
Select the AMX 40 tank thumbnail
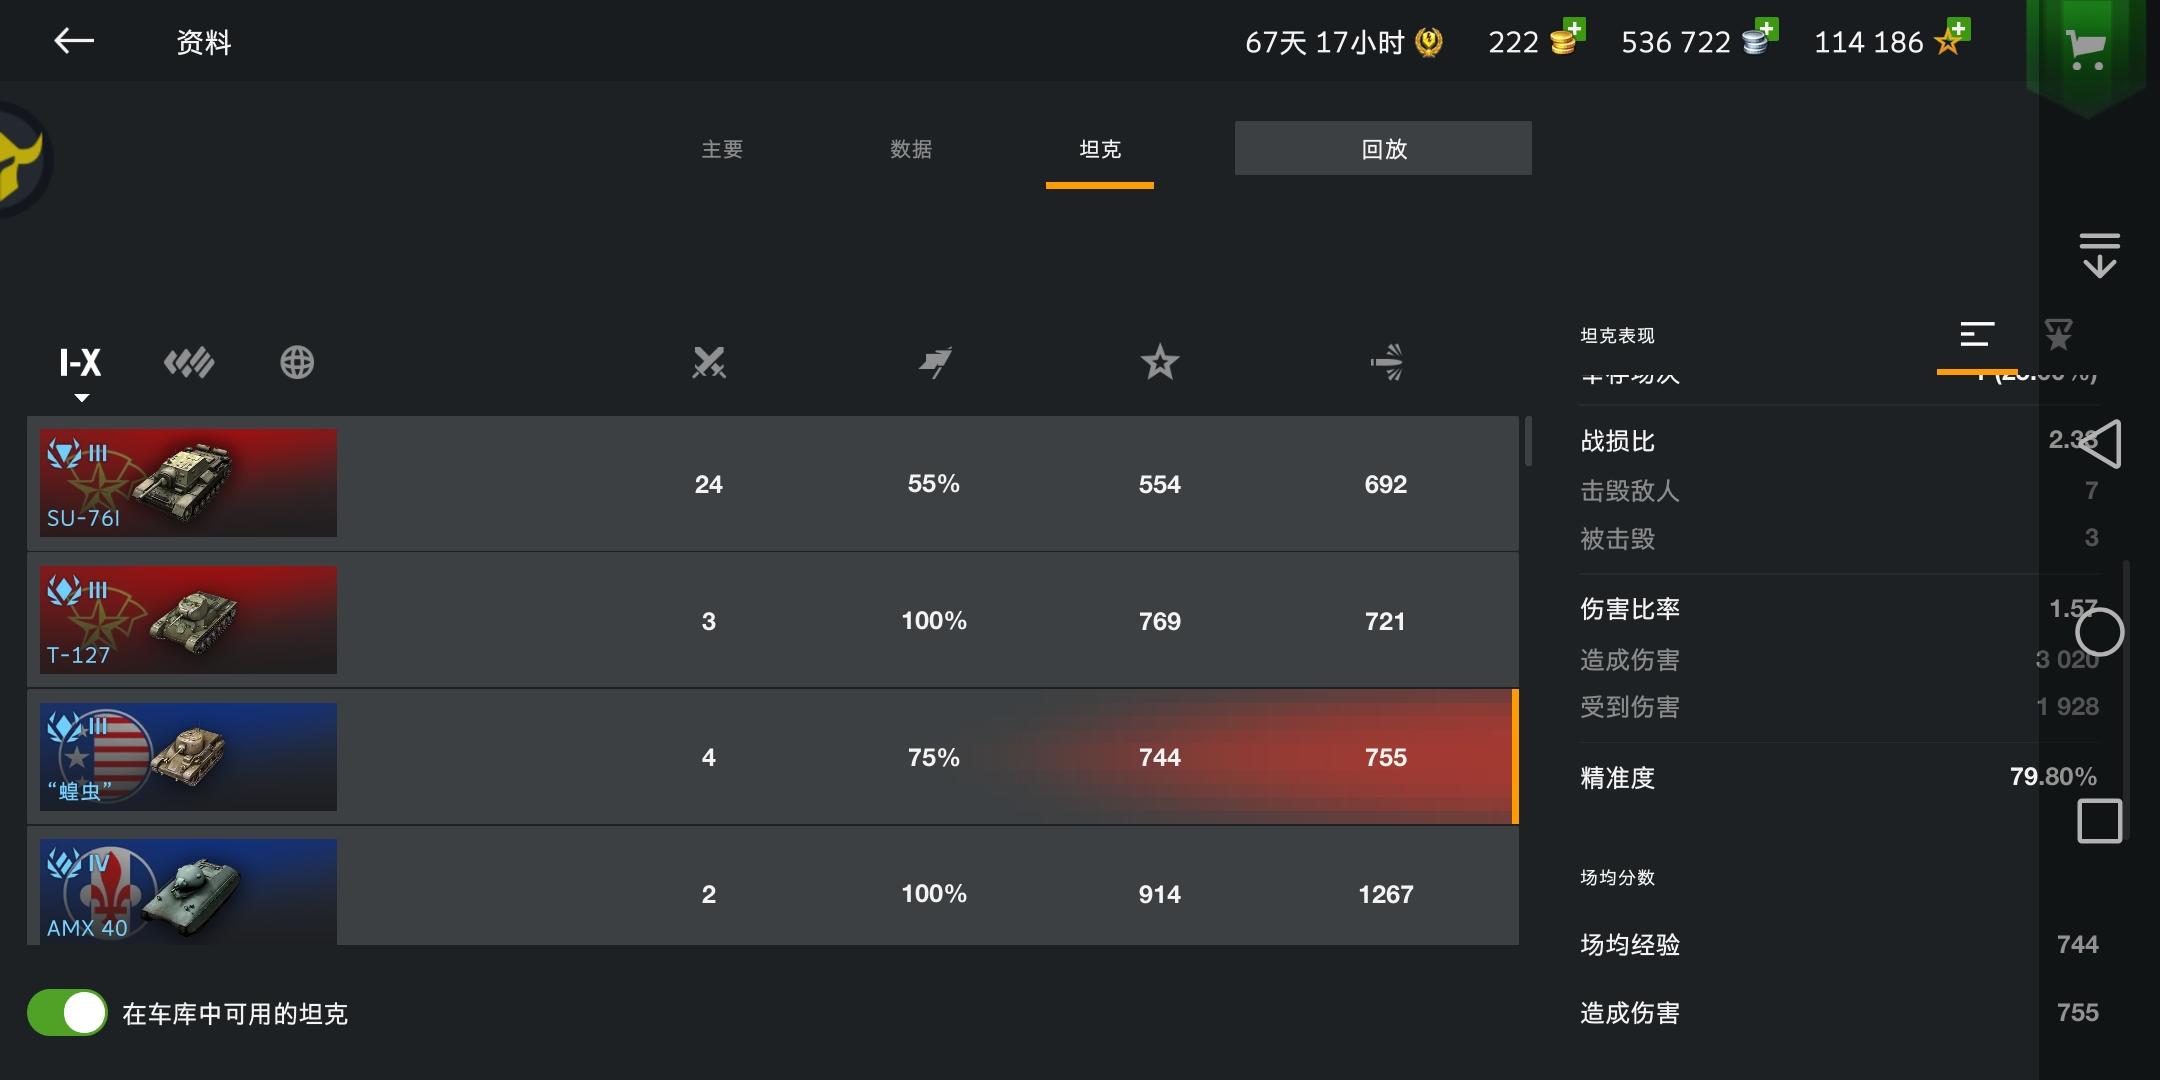(188, 892)
